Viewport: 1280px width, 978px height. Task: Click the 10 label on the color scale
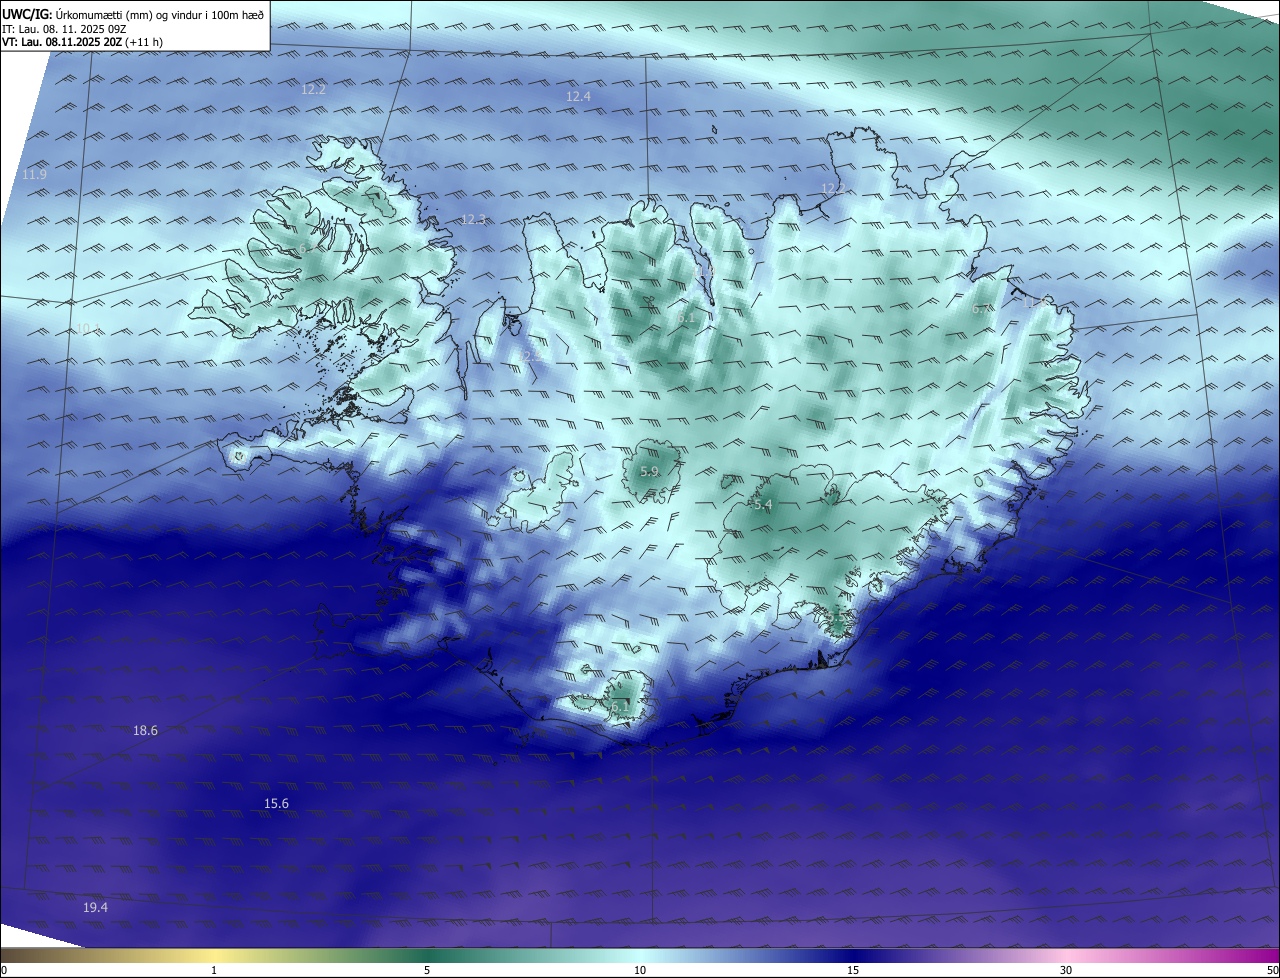click(640, 971)
